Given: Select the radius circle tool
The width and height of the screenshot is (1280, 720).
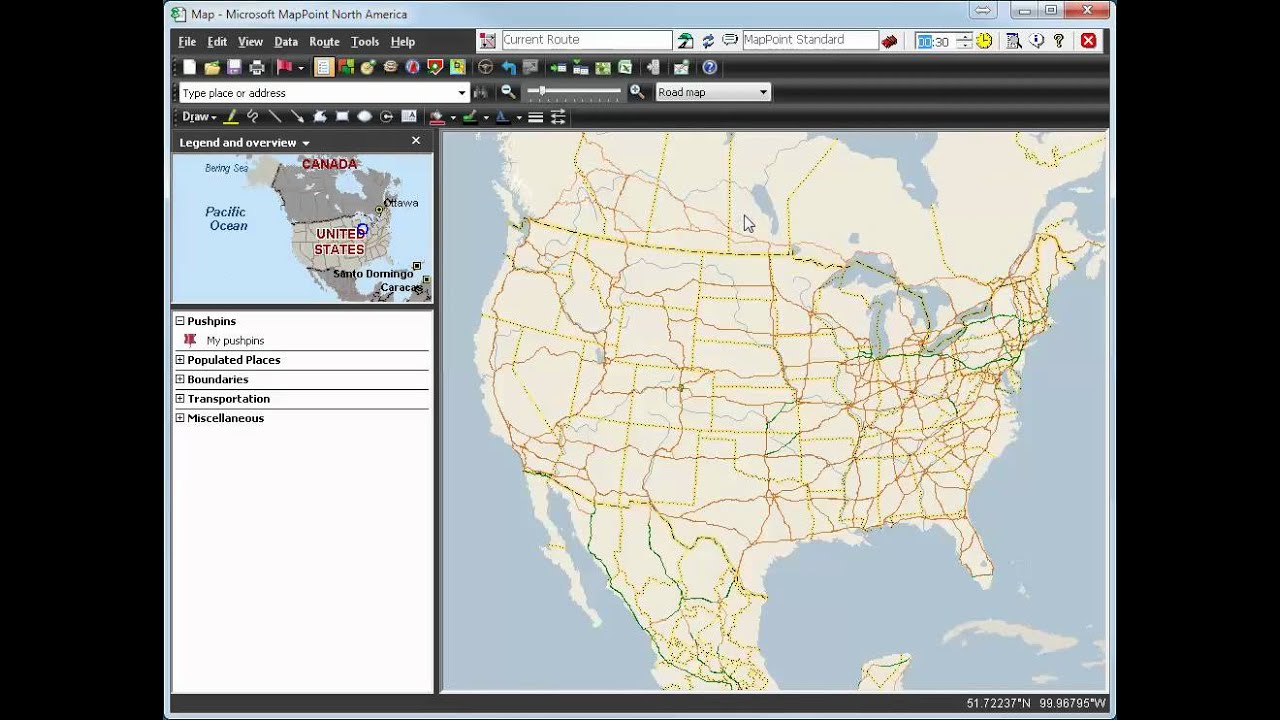Looking at the screenshot, I should pyautogui.click(x=386, y=117).
